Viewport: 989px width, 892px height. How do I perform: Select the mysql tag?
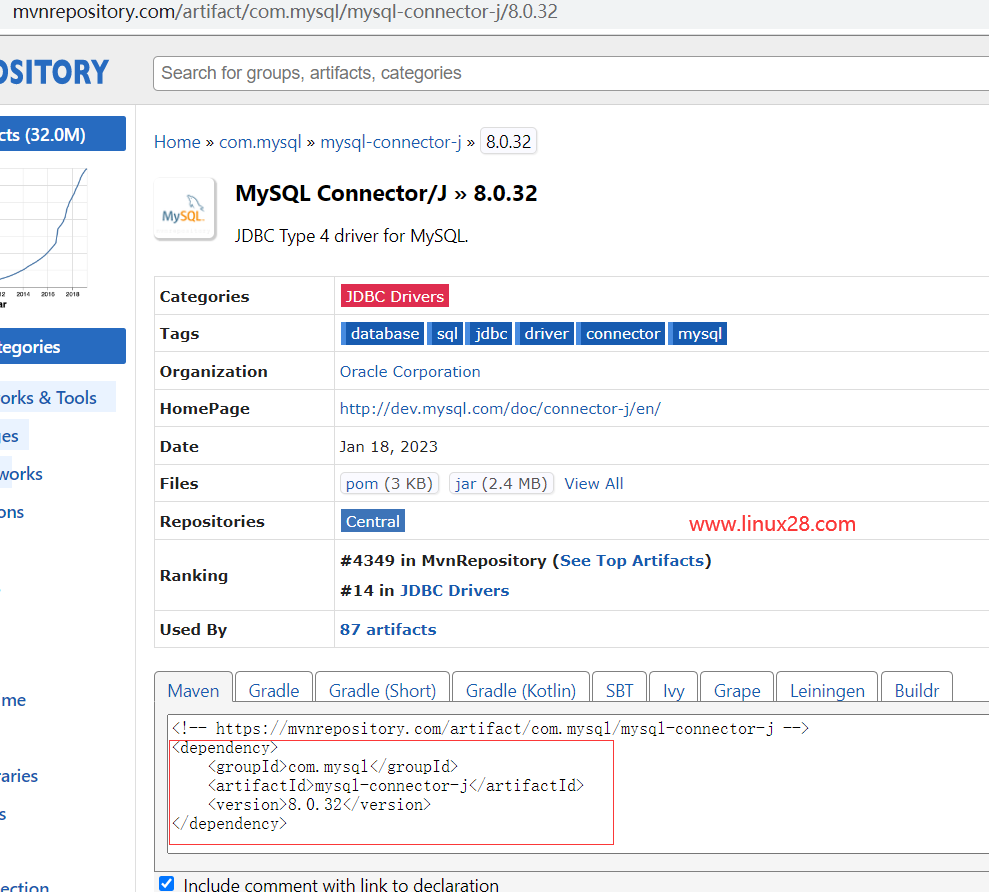click(x=699, y=334)
